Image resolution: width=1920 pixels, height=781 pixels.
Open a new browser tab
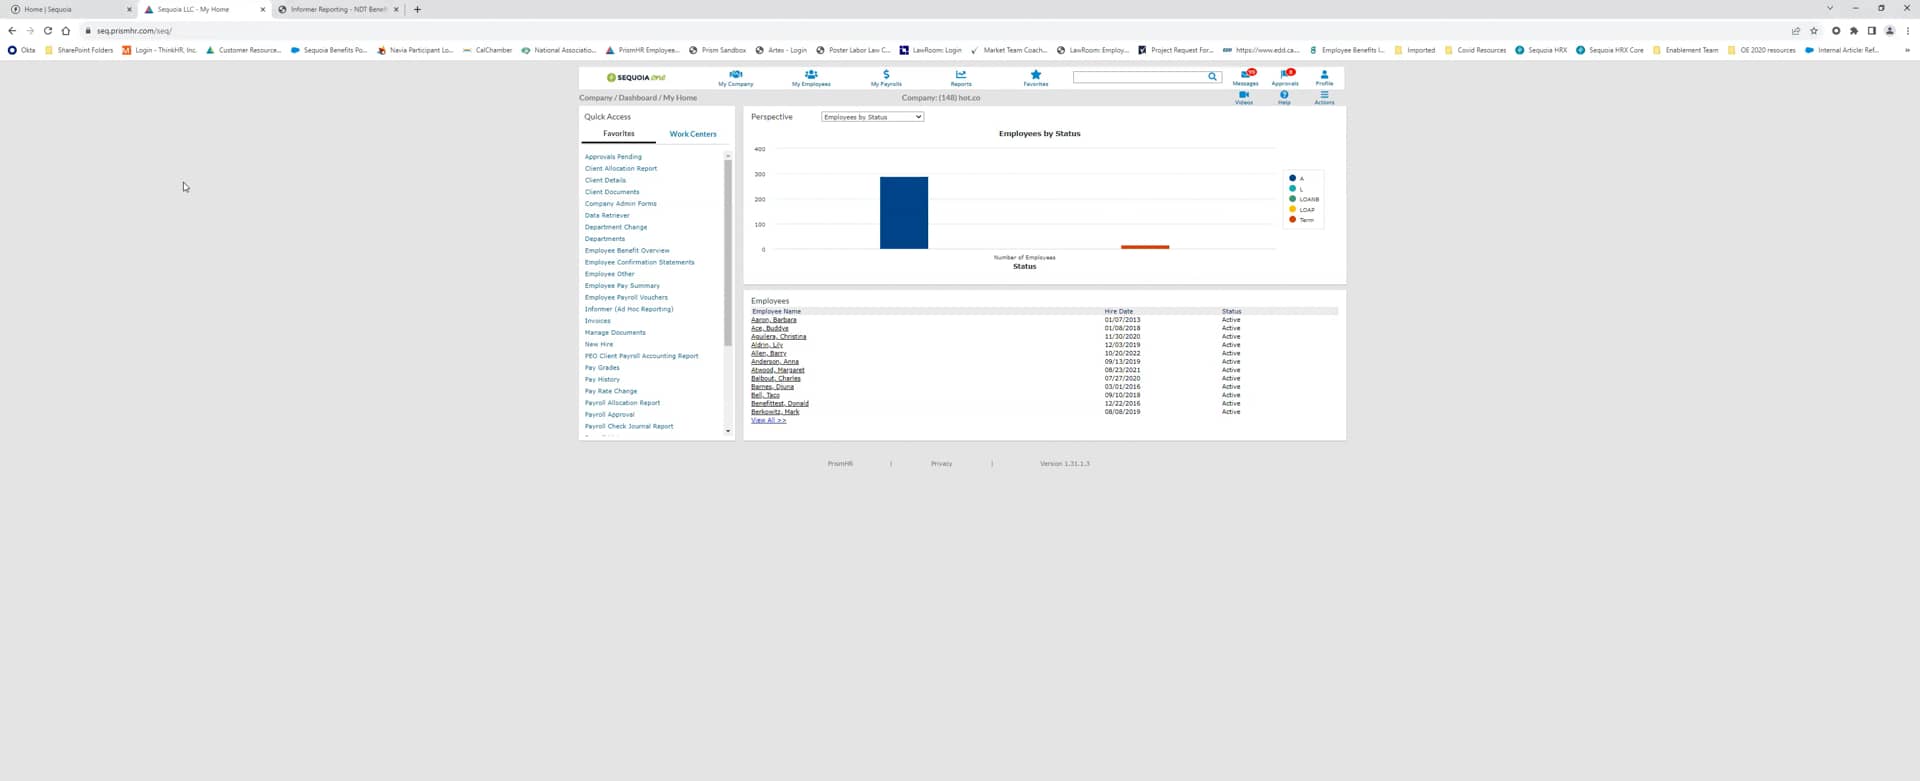point(417,10)
